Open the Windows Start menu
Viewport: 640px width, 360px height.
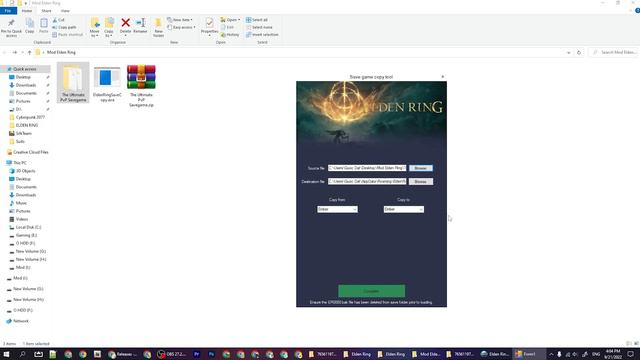[x=6, y=354]
